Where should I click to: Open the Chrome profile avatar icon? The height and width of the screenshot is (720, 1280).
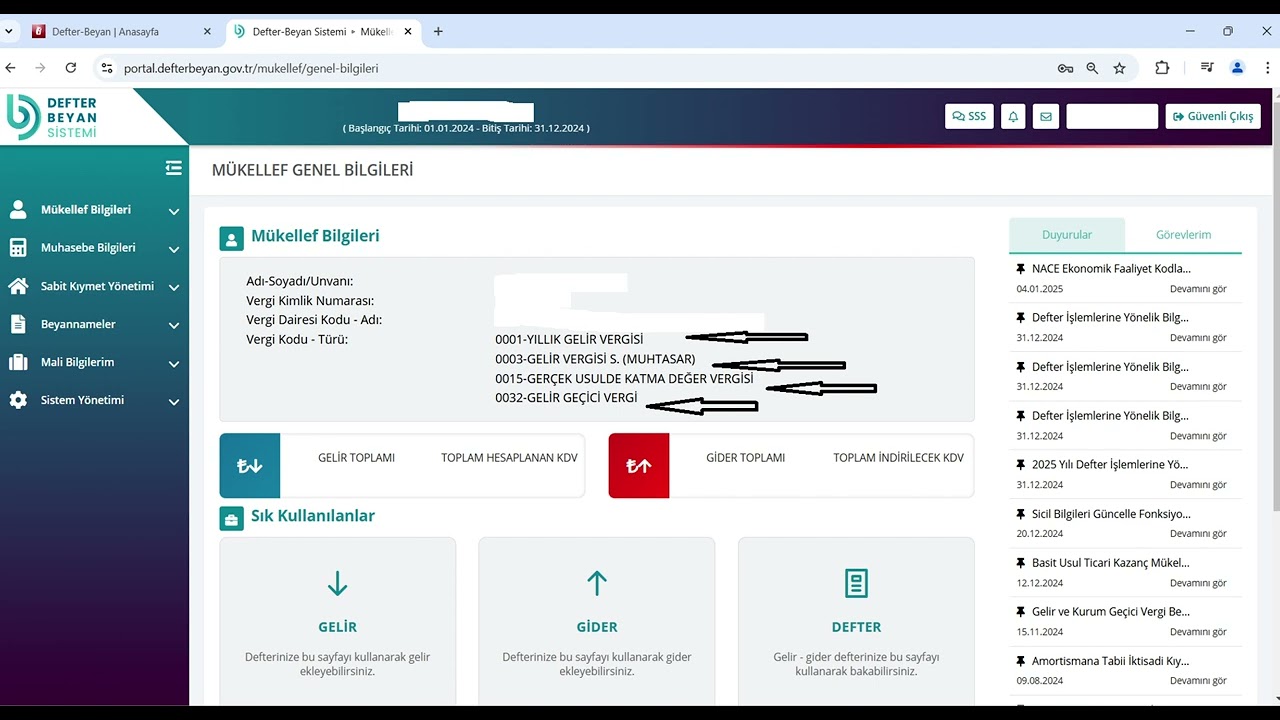1237,68
